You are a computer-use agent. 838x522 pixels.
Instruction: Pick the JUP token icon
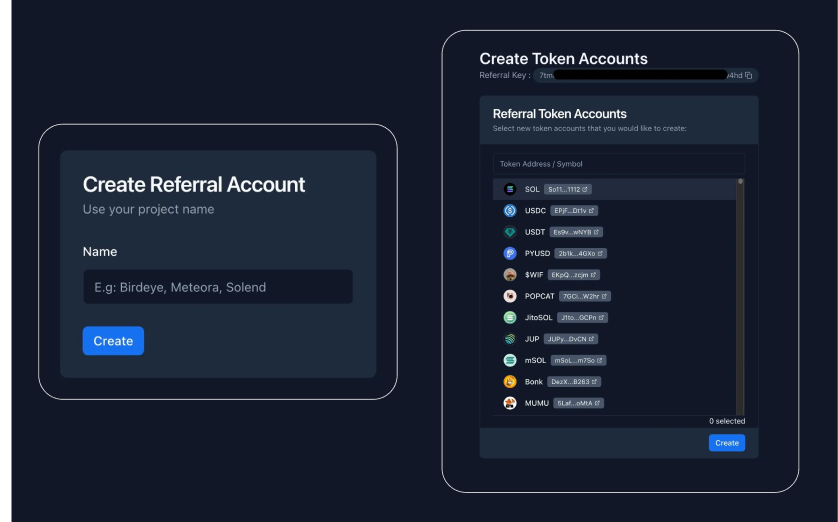(x=509, y=339)
